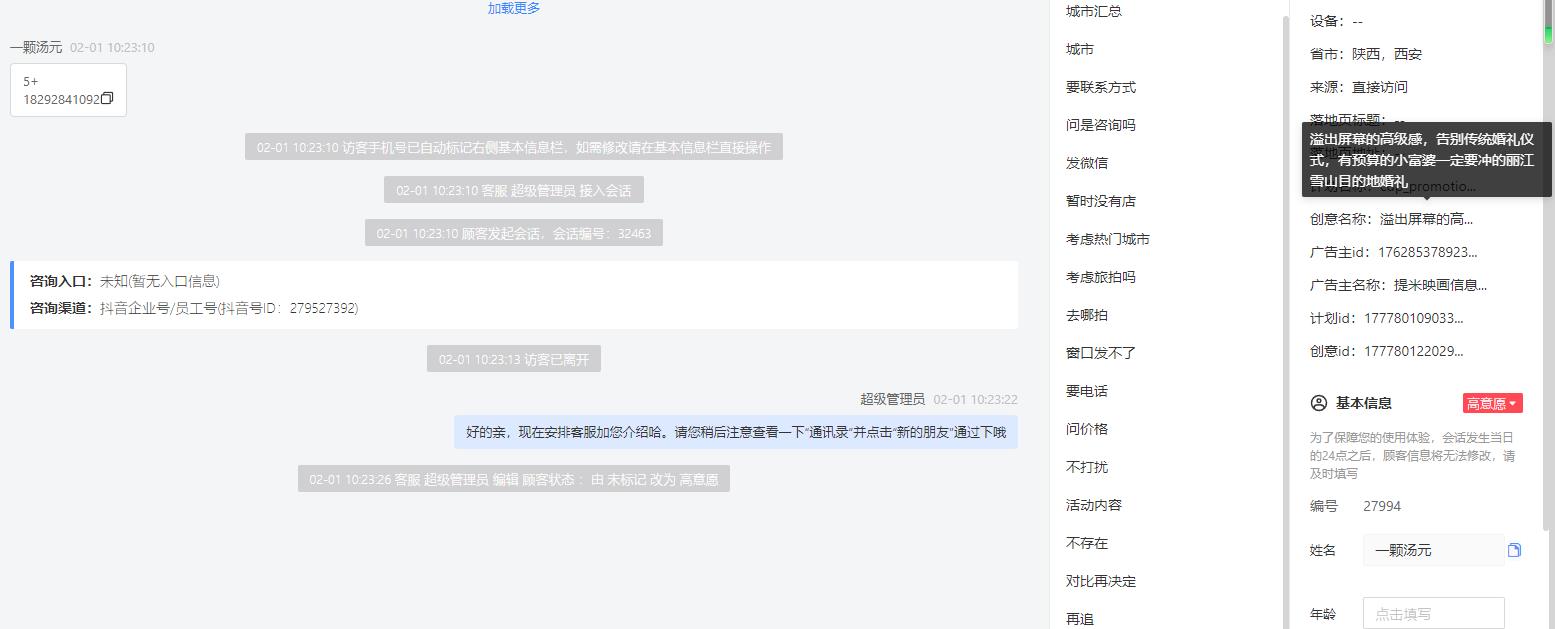Screen dimensions: 1555x629
Task: Click the 设备 entry in visitor info
Action: (x=1336, y=21)
